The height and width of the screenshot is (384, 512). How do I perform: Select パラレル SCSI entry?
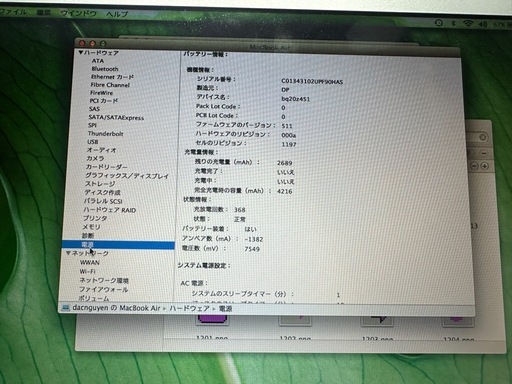tap(103, 201)
